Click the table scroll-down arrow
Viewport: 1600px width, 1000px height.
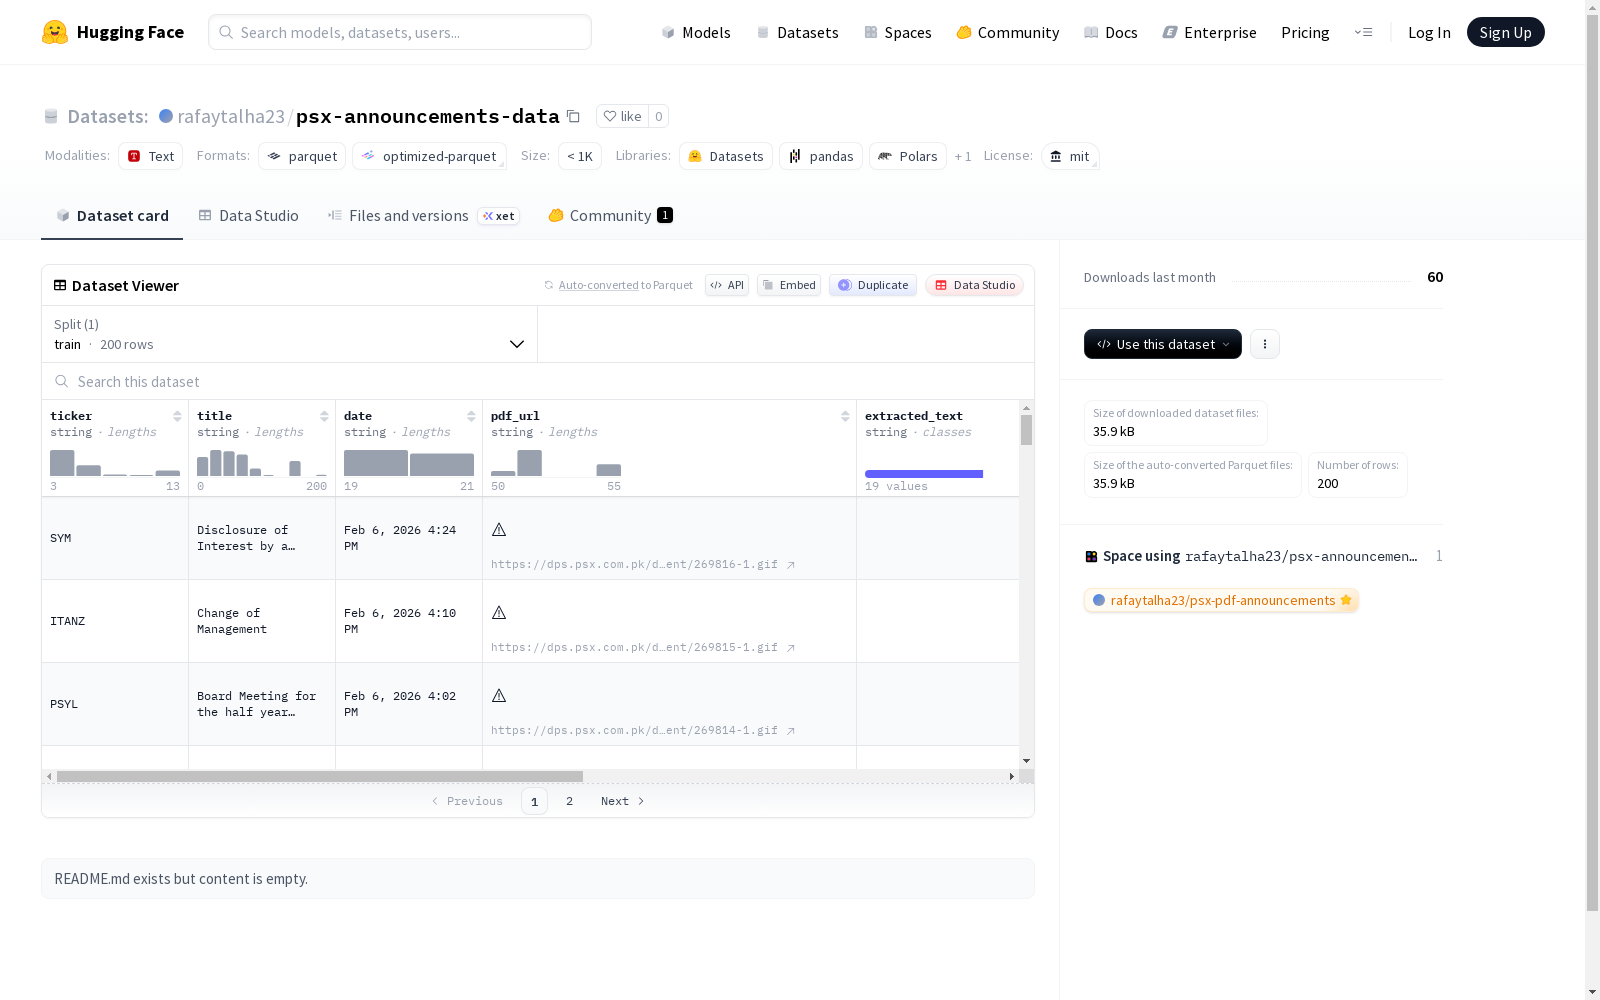(x=1026, y=761)
